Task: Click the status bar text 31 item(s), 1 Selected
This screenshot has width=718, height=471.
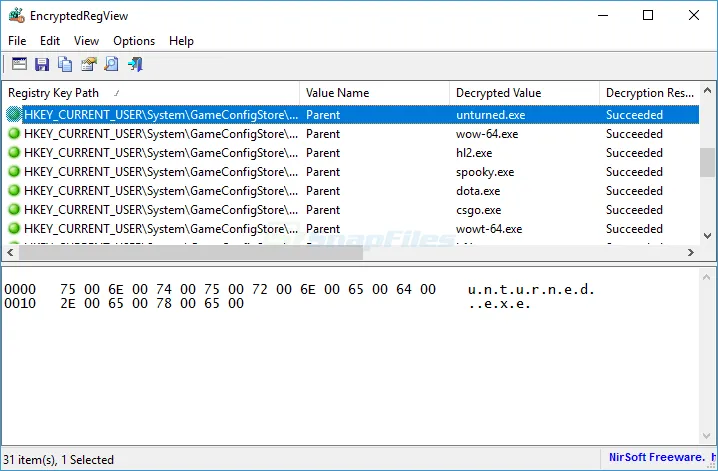Action: tap(59, 460)
